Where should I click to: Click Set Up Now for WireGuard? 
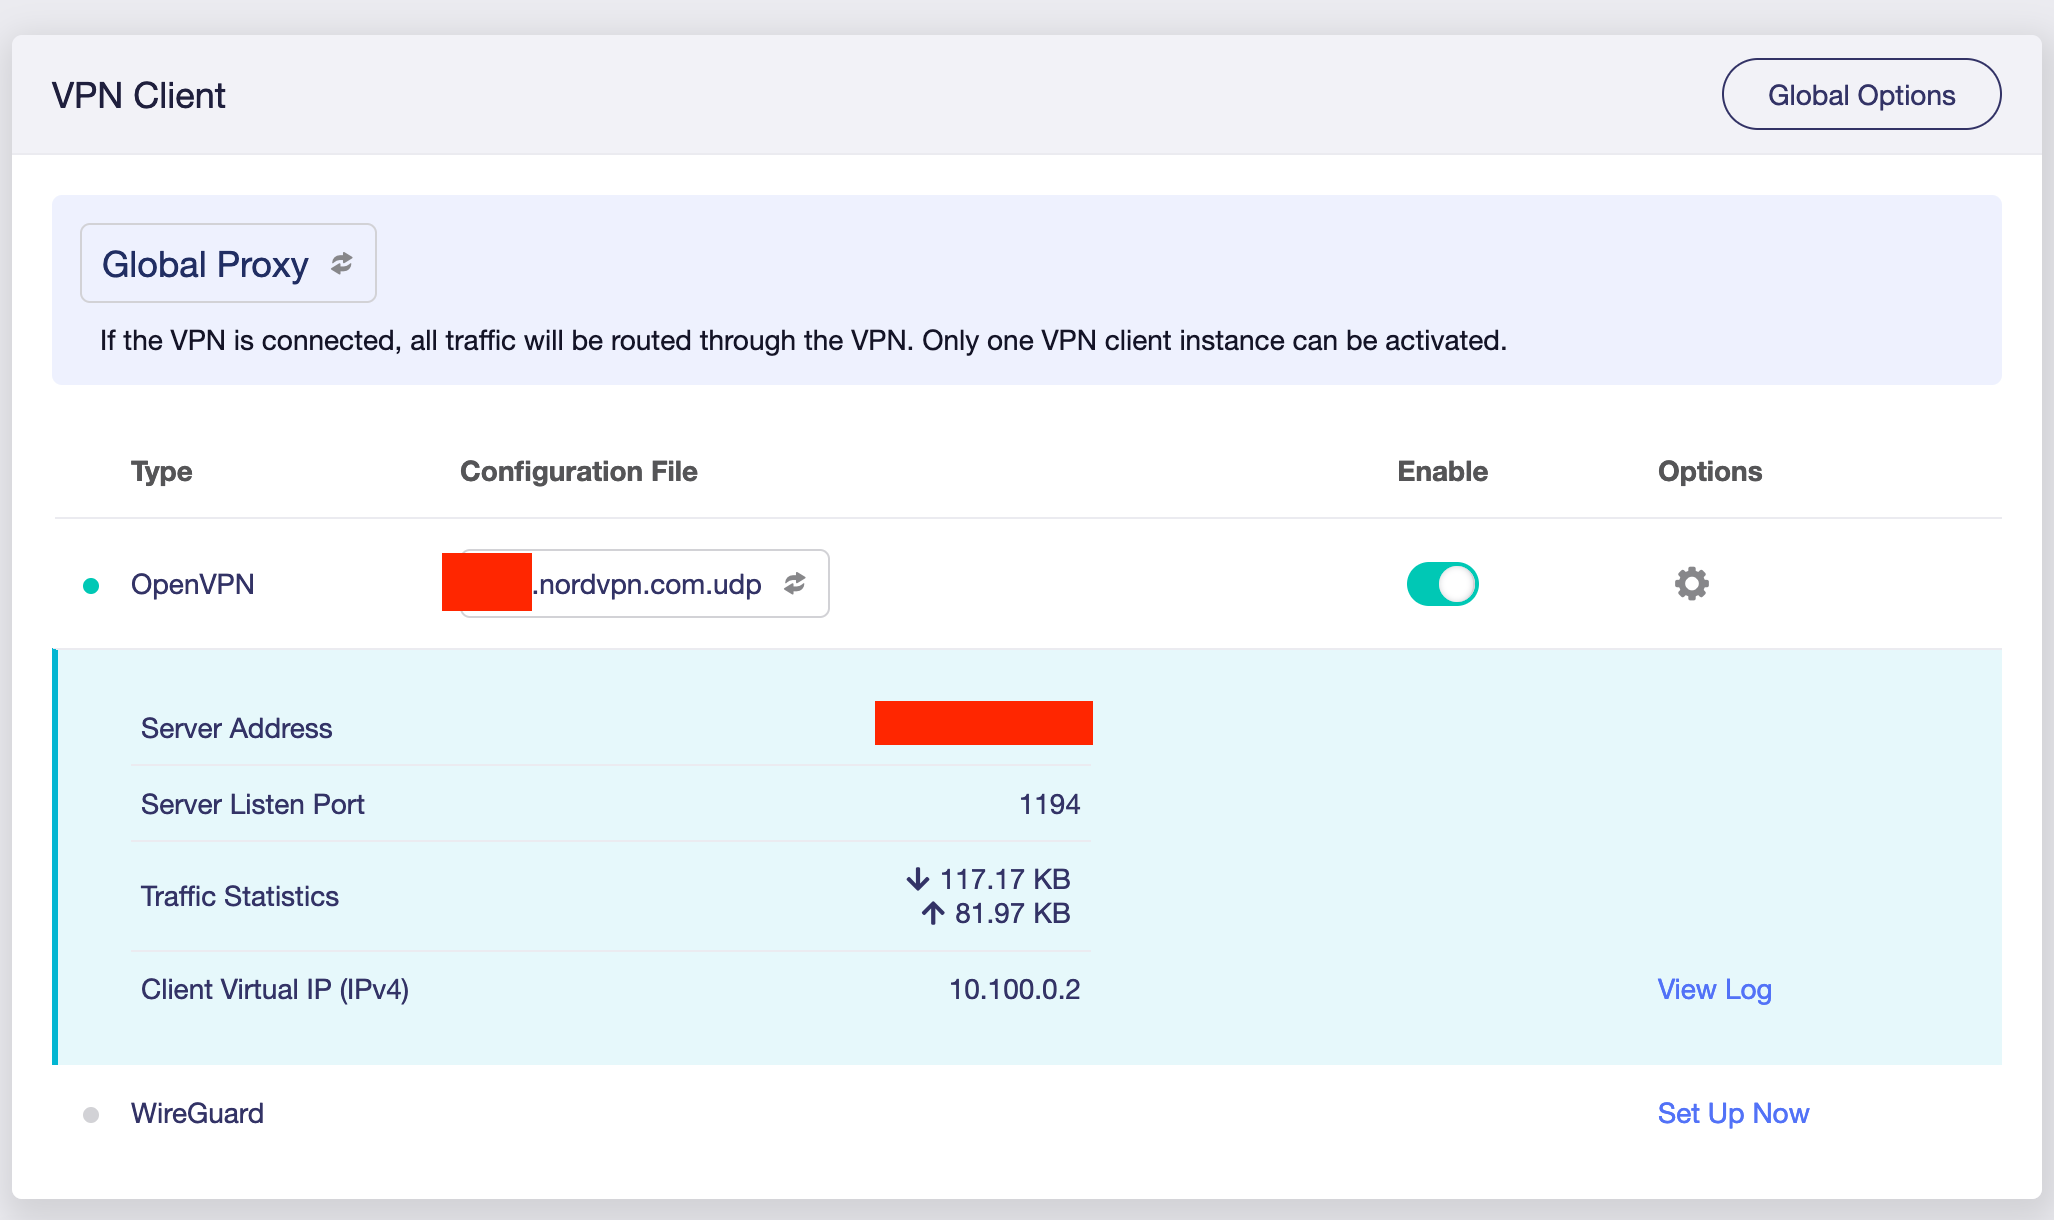coord(1733,1113)
